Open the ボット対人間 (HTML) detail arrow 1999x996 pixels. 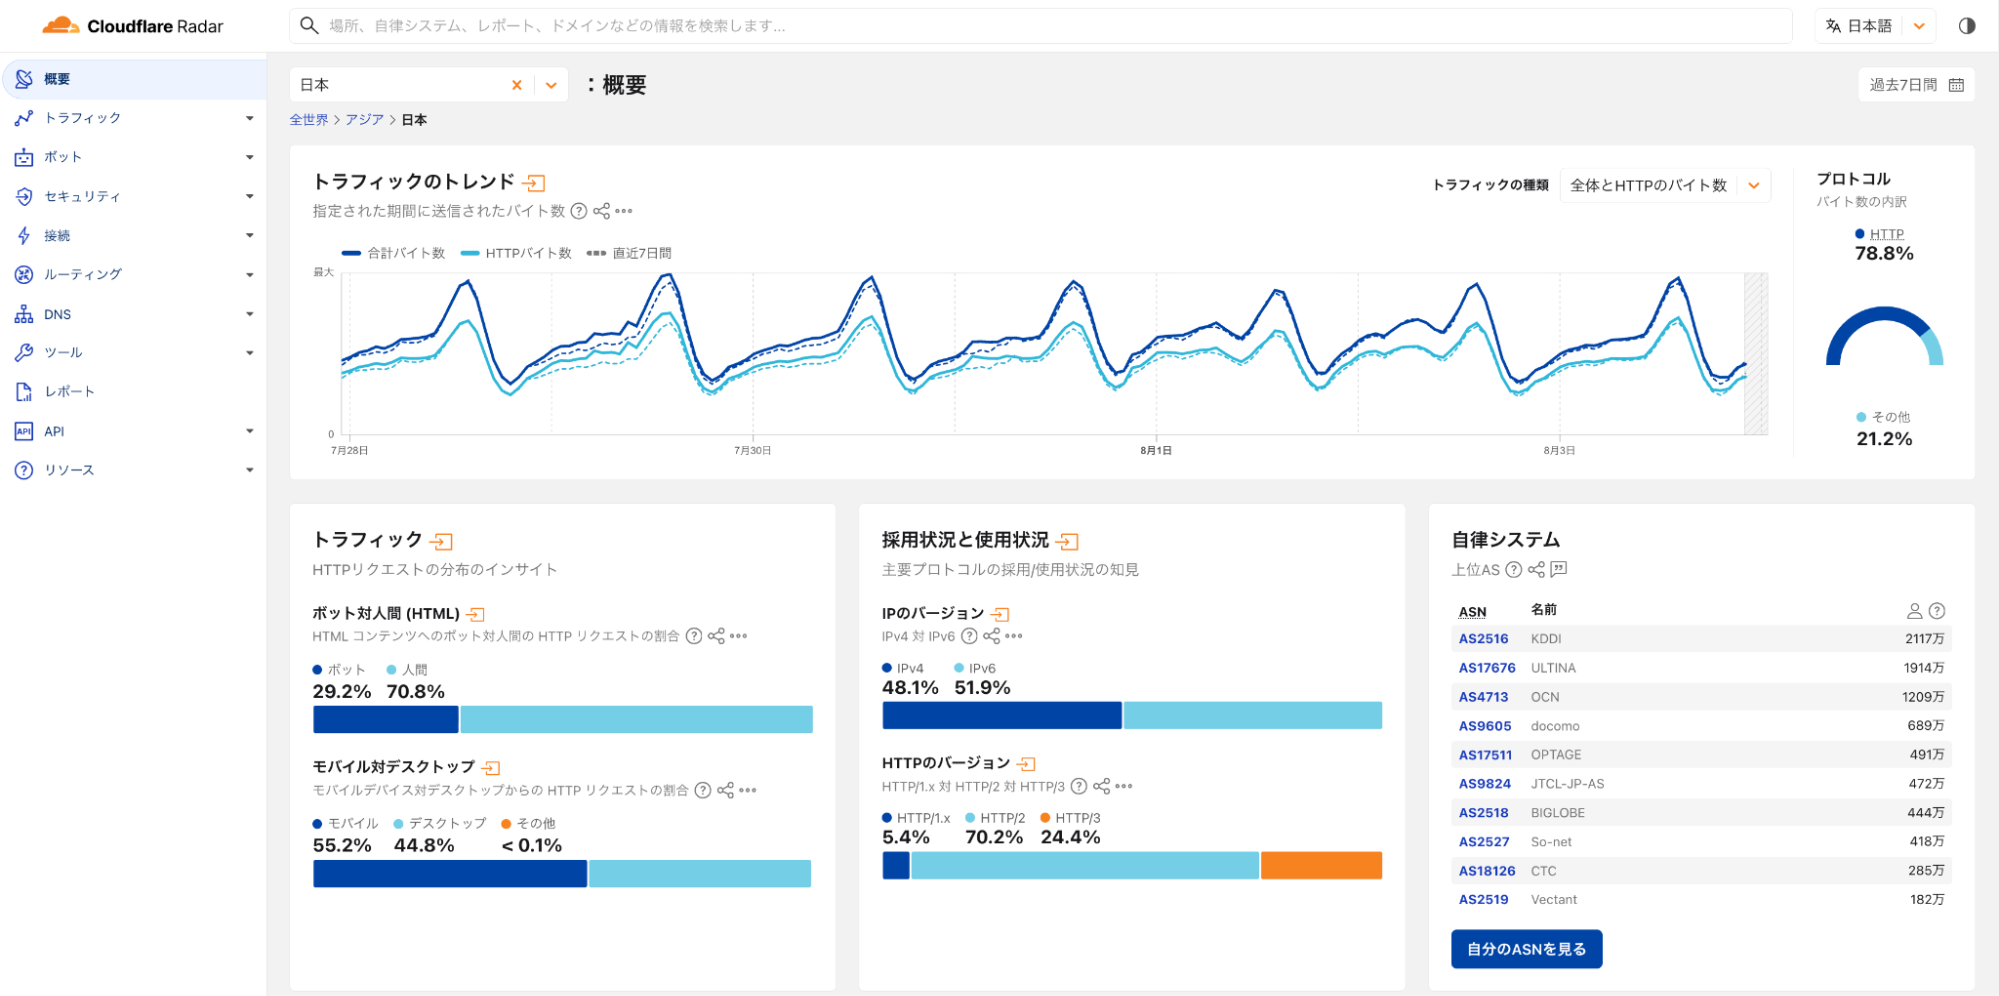click(x=476, y=614)
